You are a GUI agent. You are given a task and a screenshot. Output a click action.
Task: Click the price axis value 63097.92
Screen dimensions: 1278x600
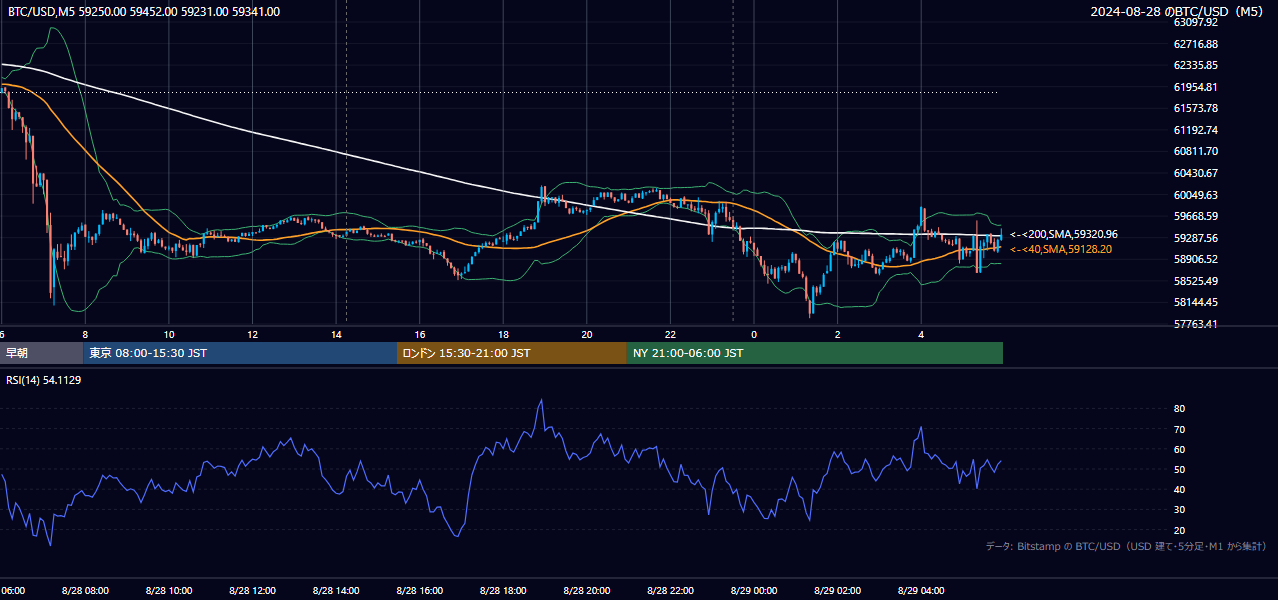[1196, 22]
